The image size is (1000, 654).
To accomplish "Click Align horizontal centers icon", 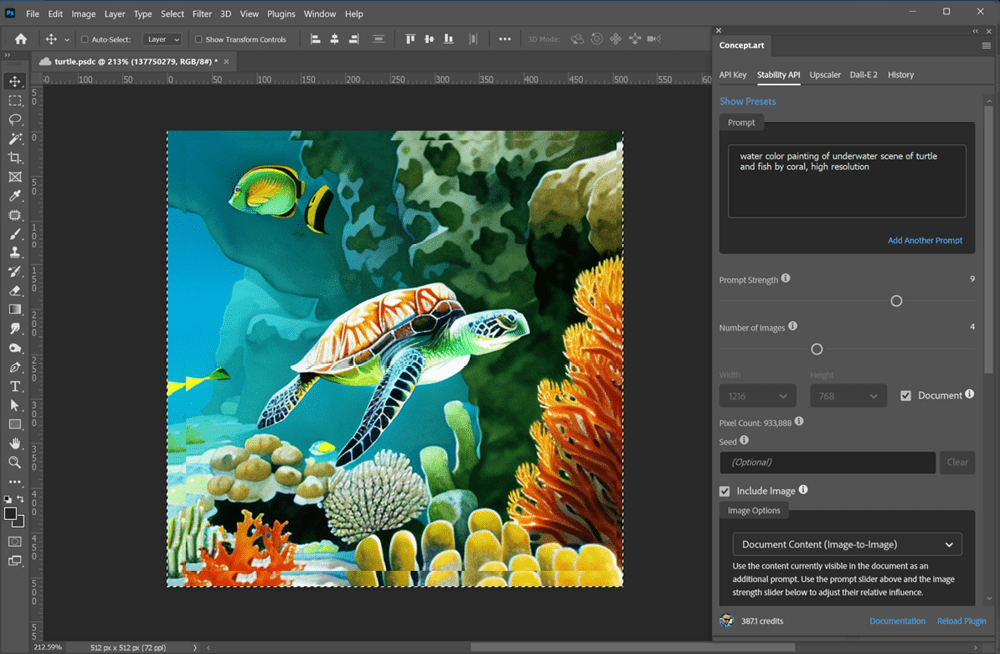I will click(x=334, y=39).
